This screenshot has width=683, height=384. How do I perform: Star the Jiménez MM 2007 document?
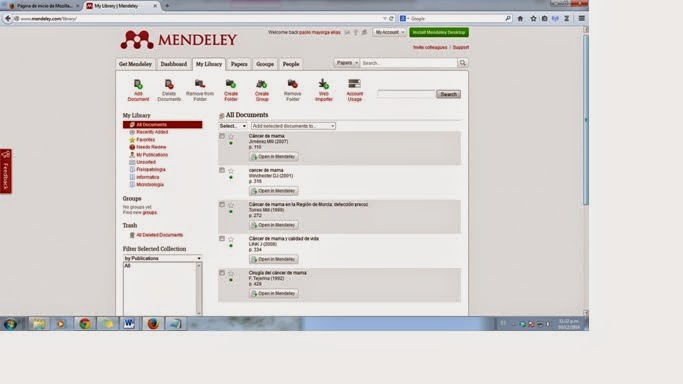[x=231, y=137]
